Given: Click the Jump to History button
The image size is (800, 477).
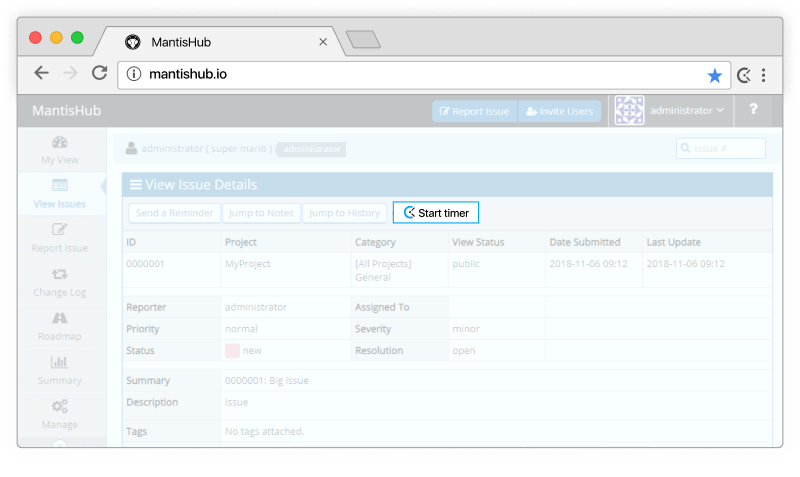Looking at the screenshot, I should click(344, 213).
